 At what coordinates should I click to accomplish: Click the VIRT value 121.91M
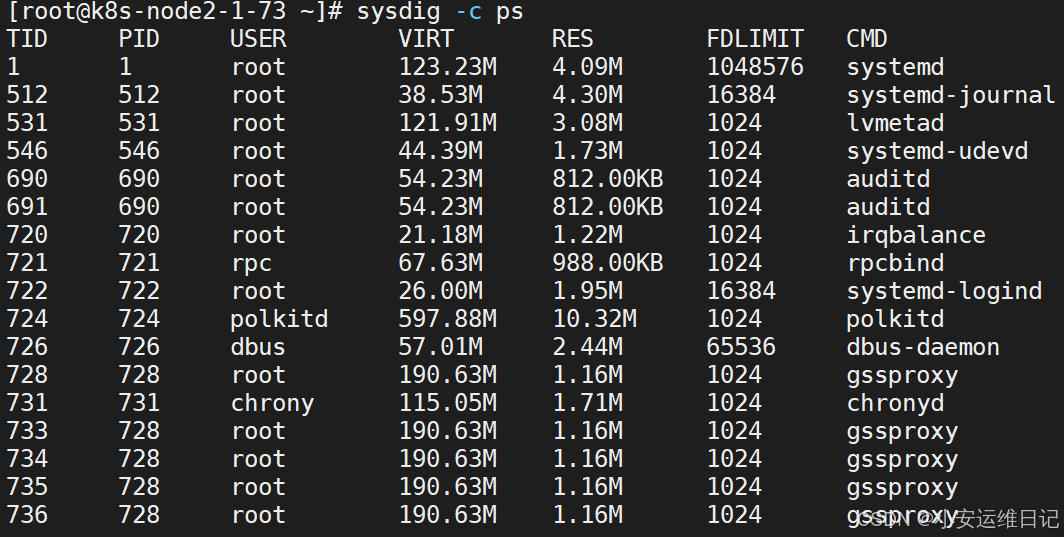point(447,123)
